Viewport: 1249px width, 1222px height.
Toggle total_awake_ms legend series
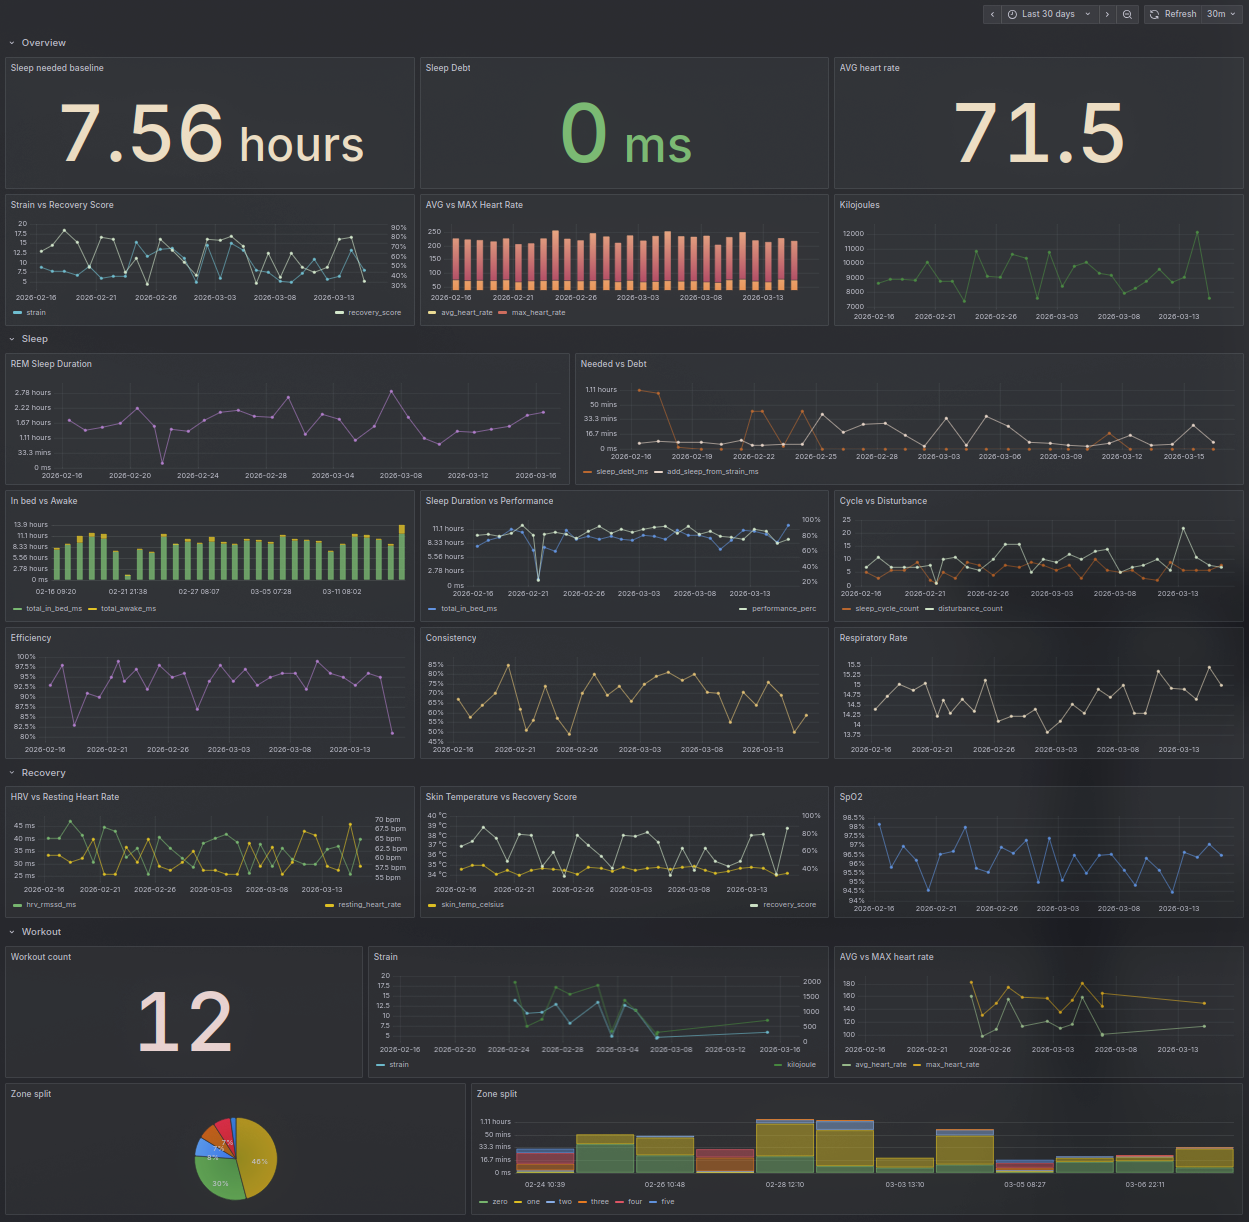(122, 609)
